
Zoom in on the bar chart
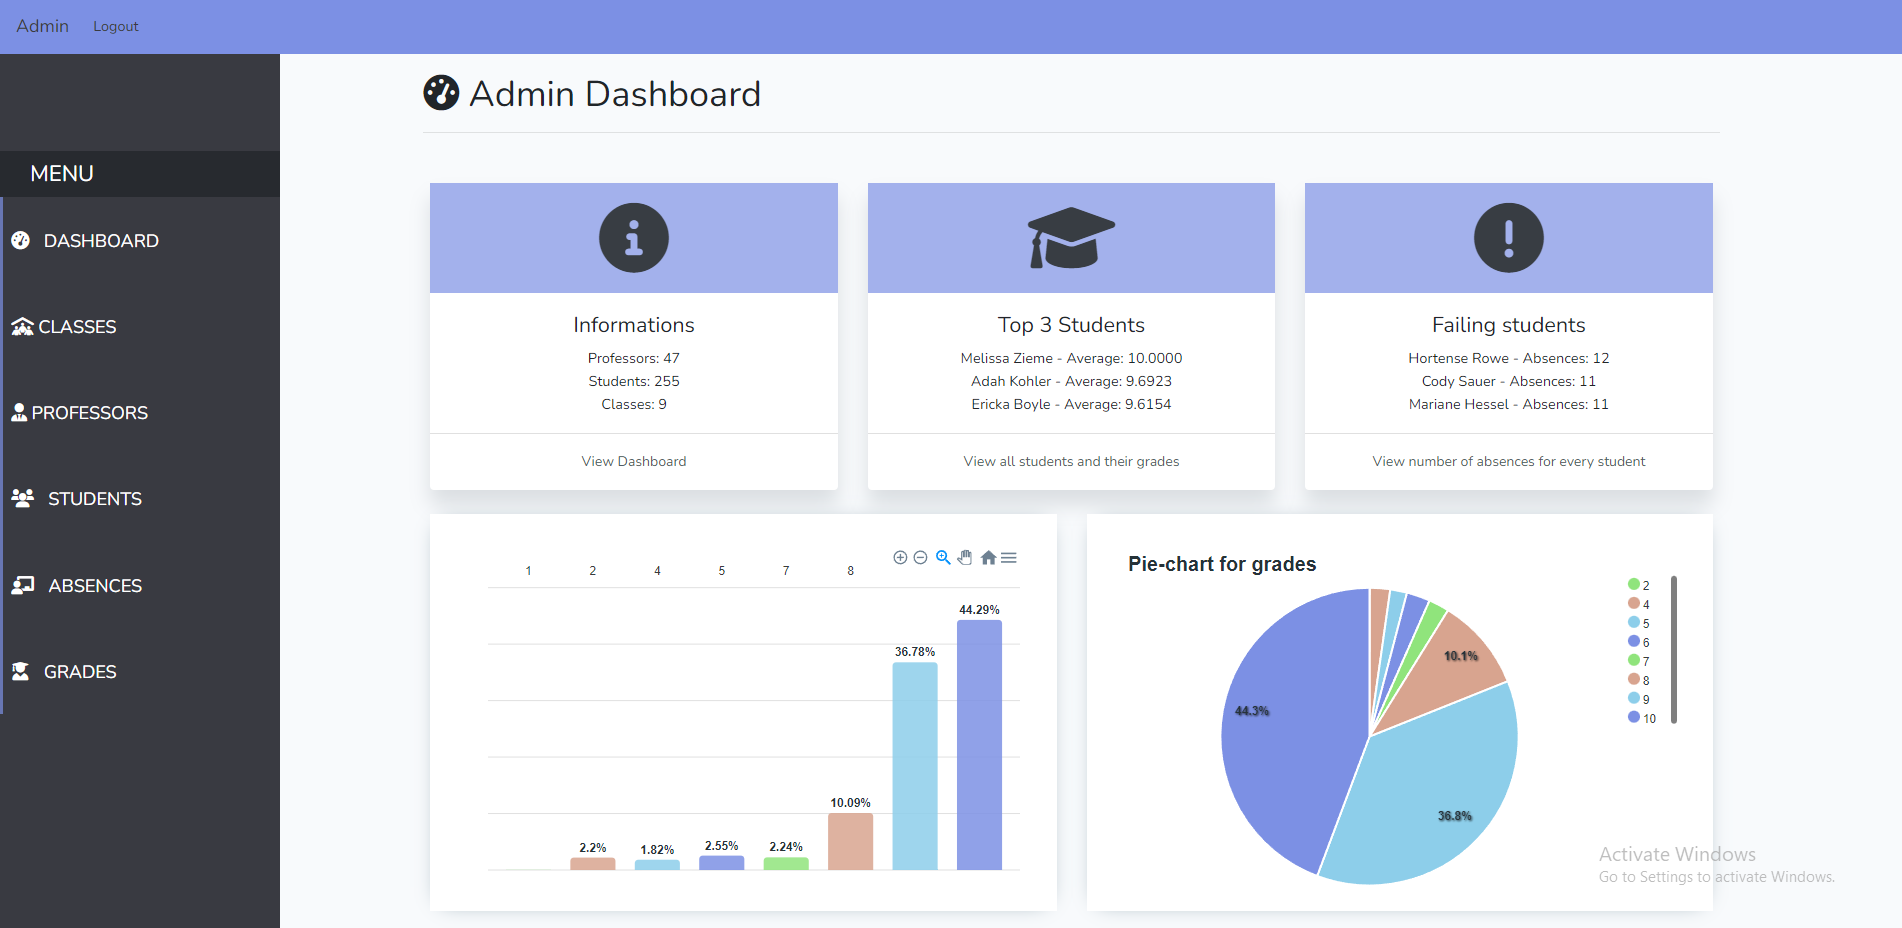(x=899, y=558)
